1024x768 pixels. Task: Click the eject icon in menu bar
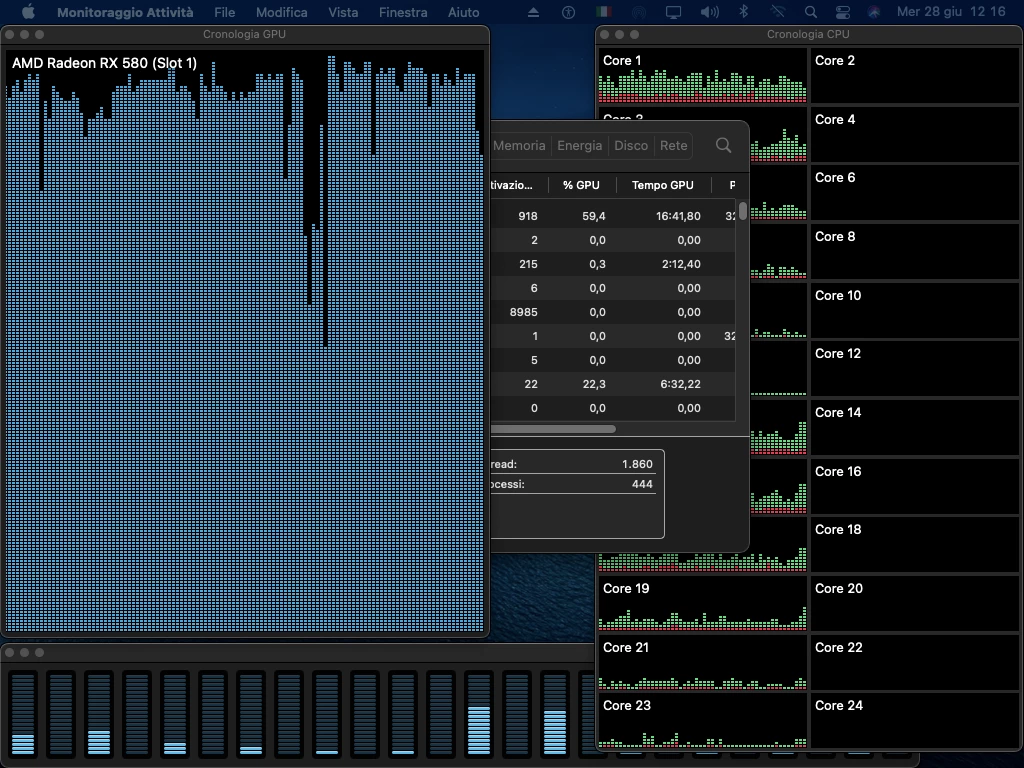click(x=533, y=12)
